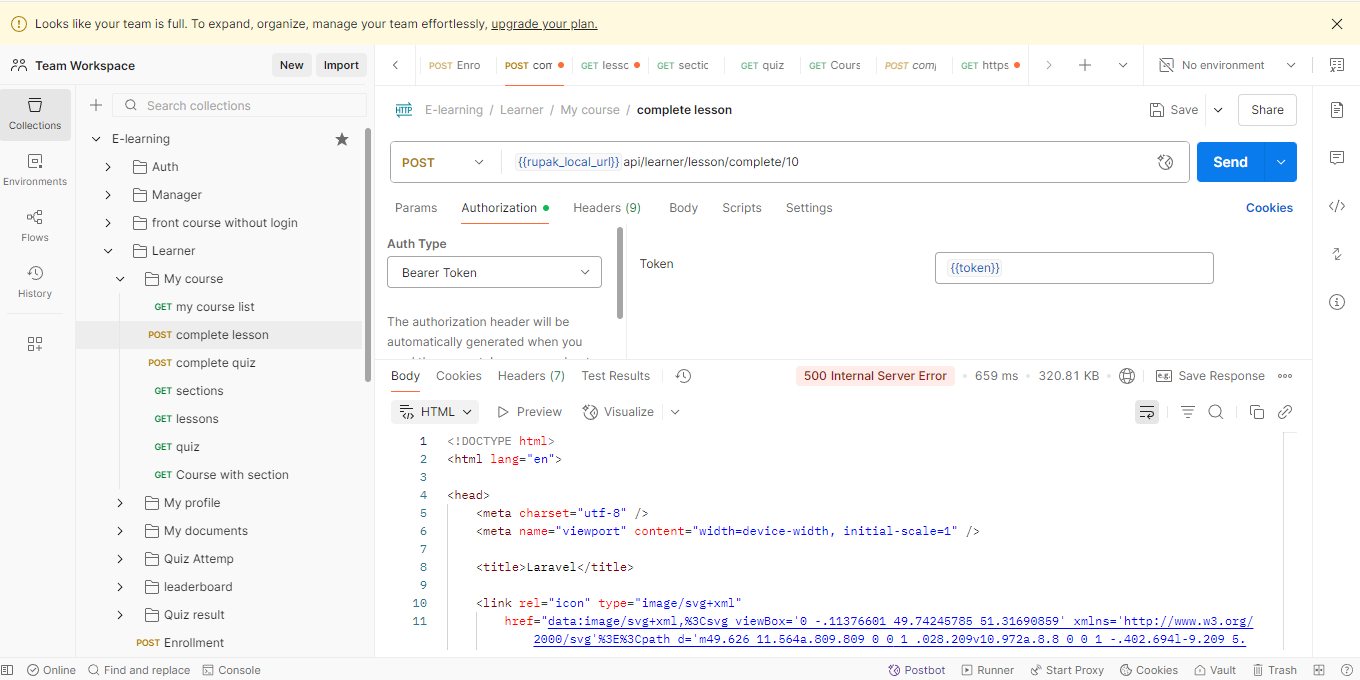Follow the upgrade your plan link
Screen dimensions: 1360x680
point(544,24)
